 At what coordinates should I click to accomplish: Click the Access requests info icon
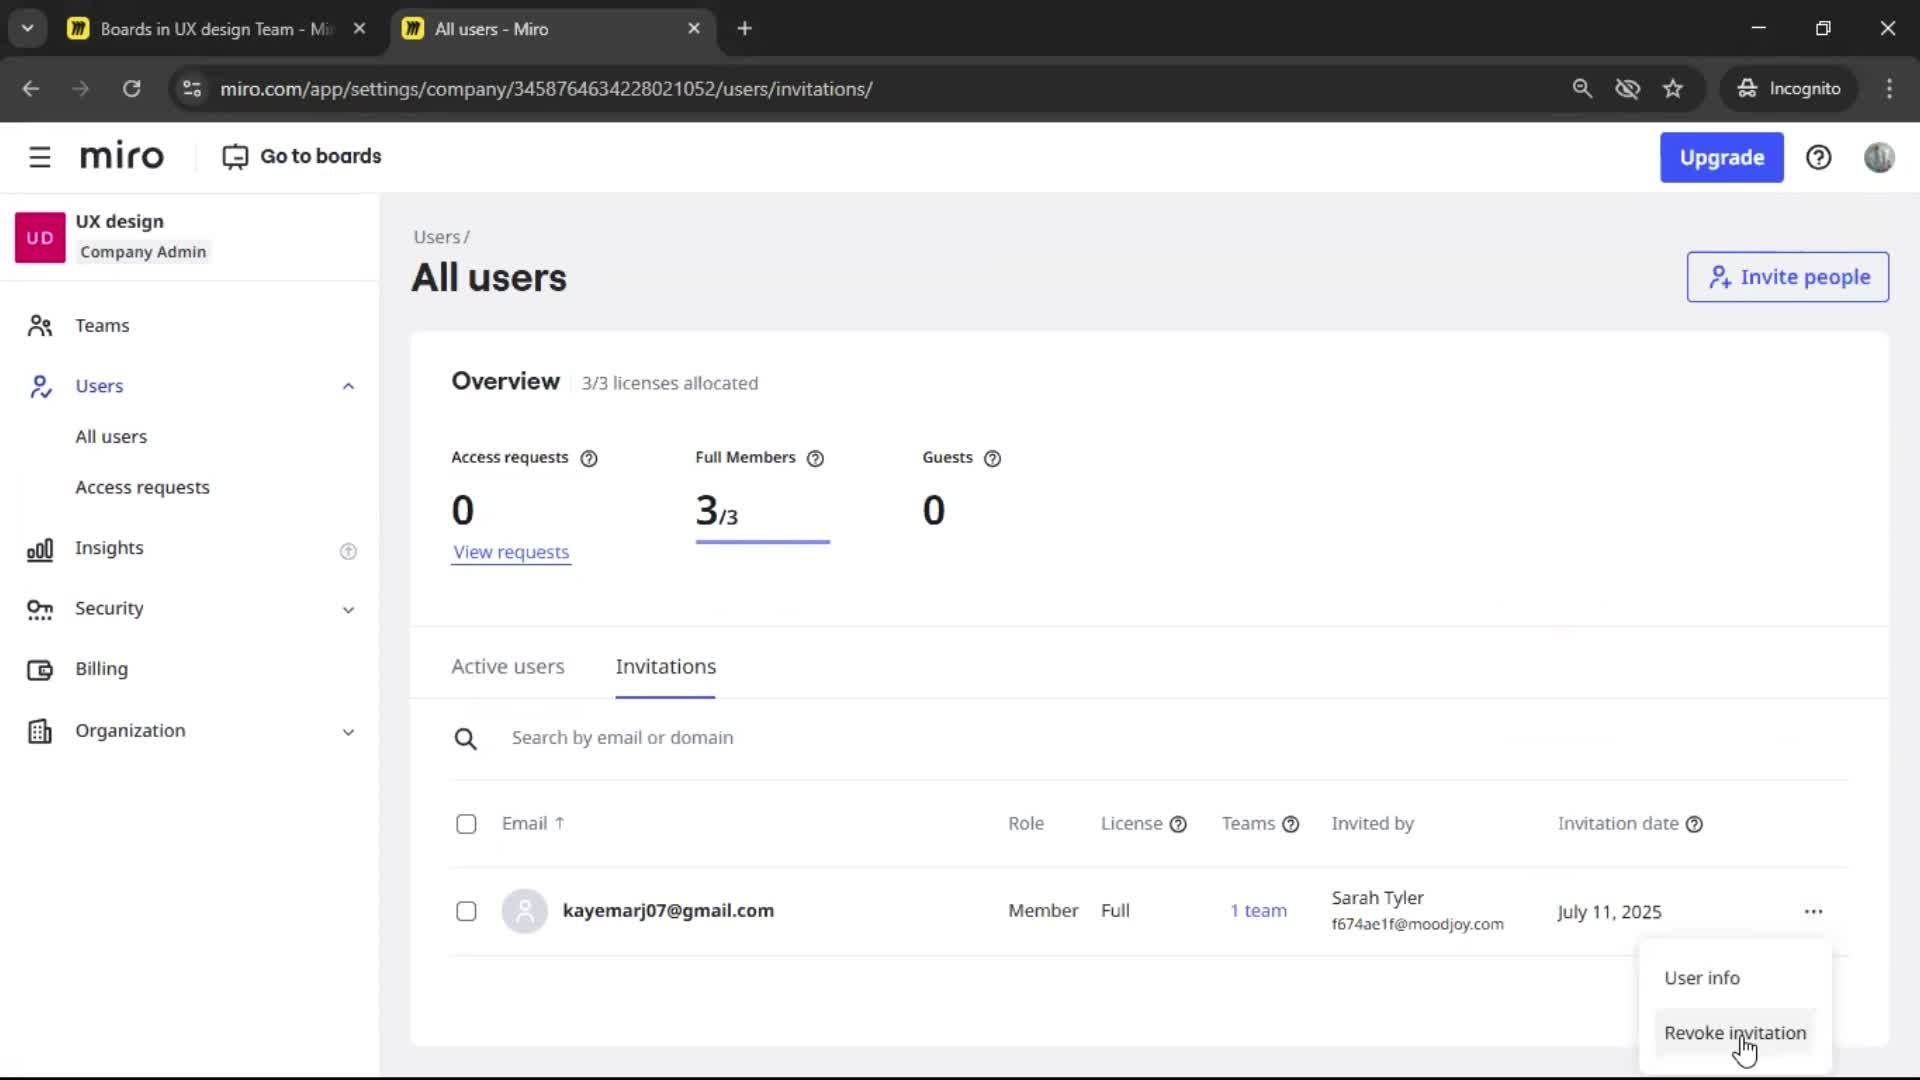pos(589,458)
